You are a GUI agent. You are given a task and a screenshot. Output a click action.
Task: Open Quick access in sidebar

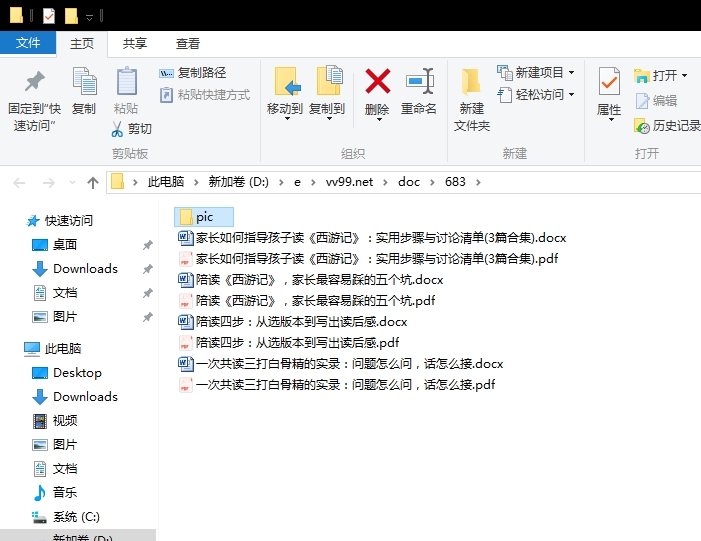(59, 220)
